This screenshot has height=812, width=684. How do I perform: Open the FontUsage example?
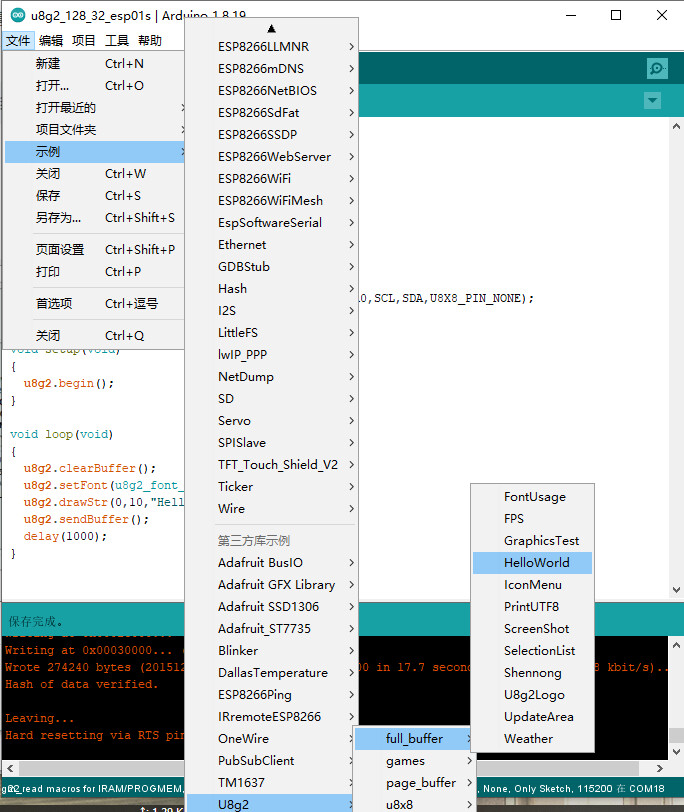532,497
